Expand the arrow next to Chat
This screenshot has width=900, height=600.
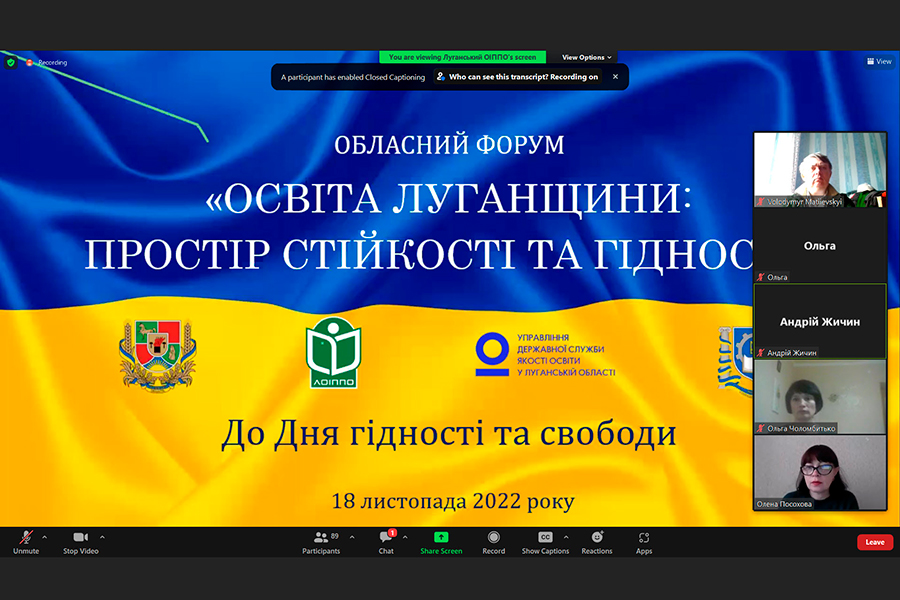[x=405, y=537]
